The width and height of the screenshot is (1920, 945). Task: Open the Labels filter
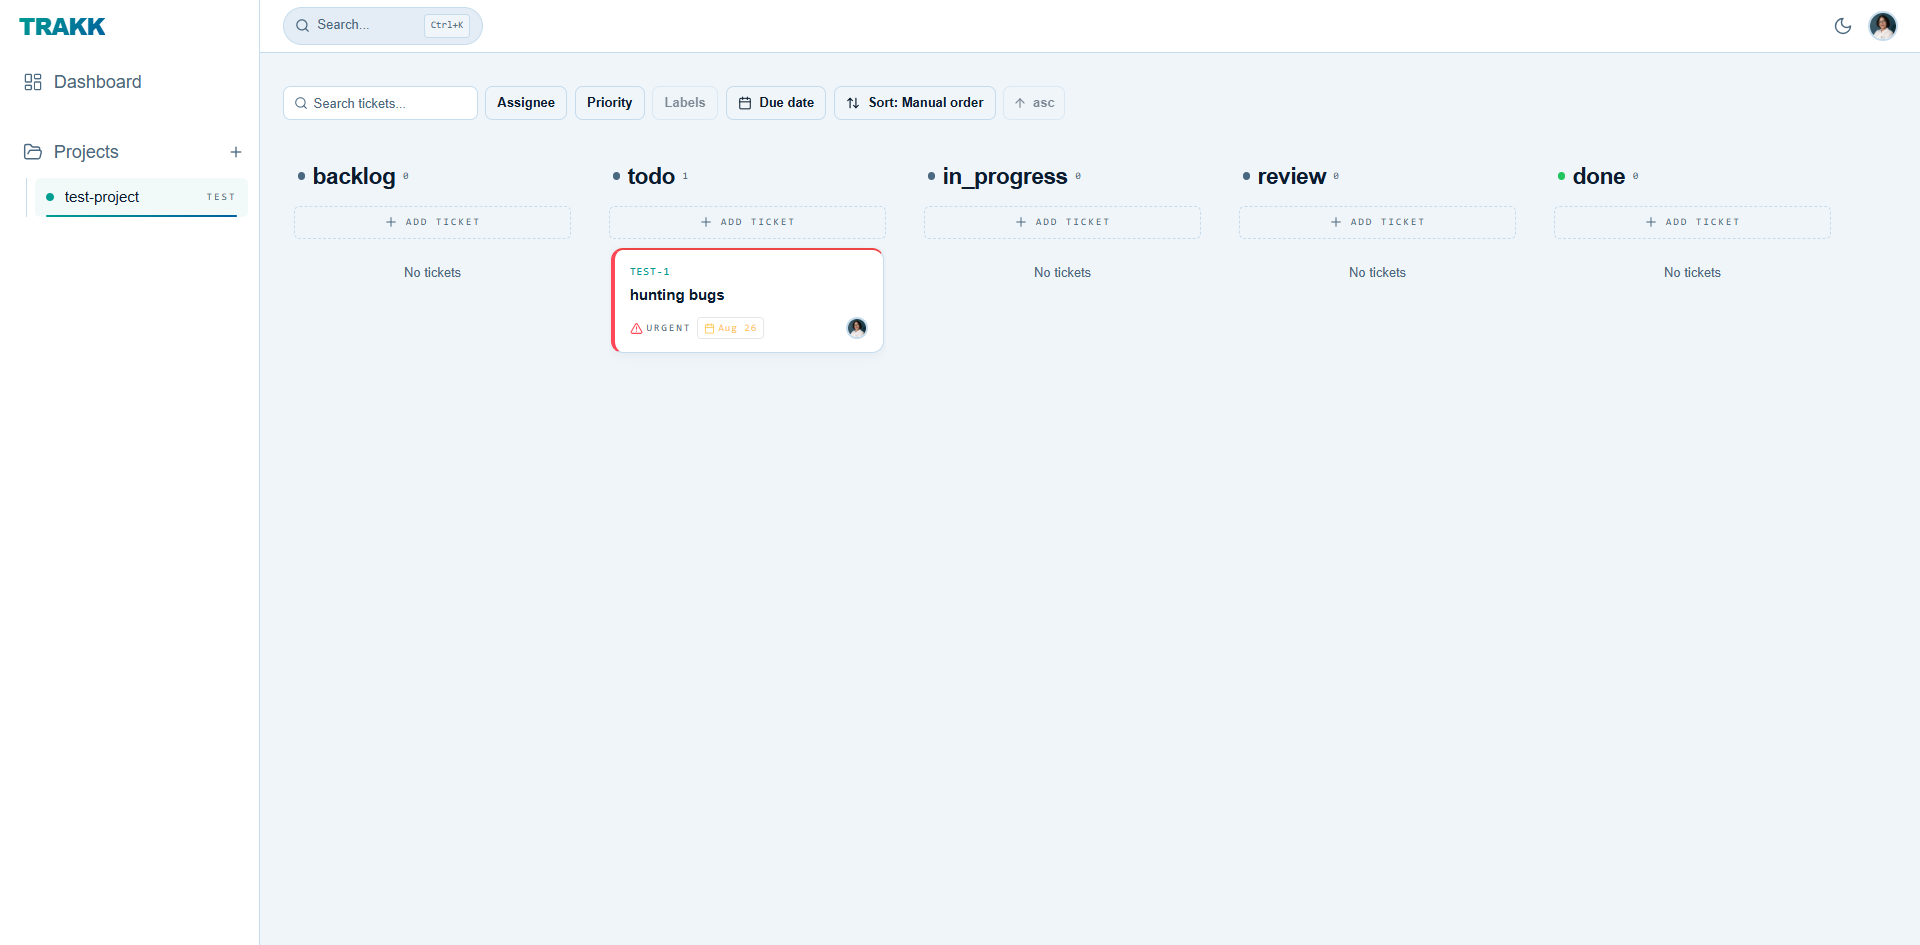(x=685, y=103)
